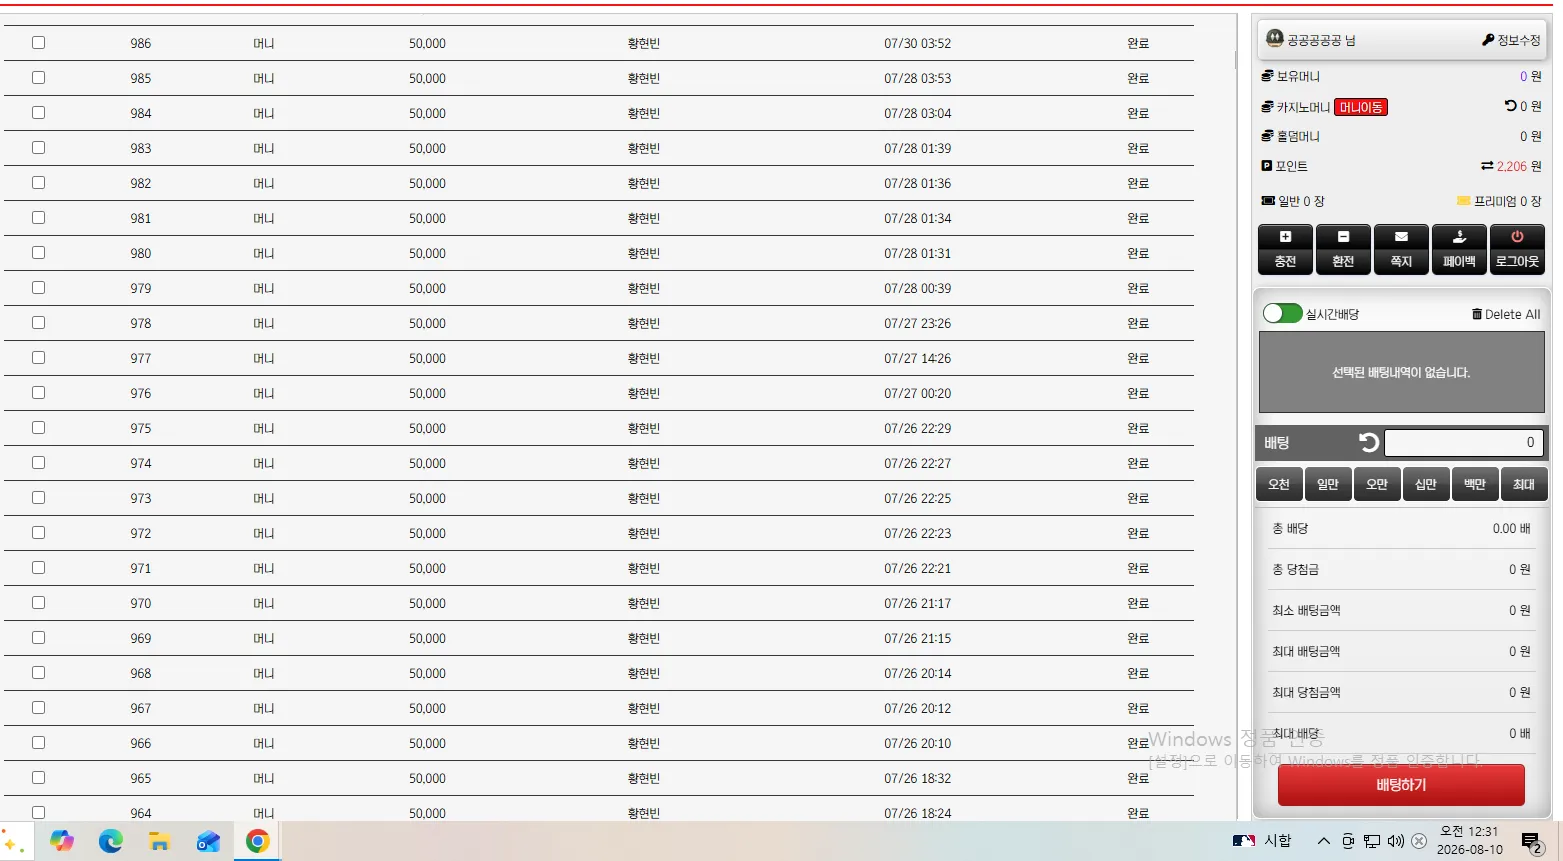Image resolution: width=1563 pixels, height=861 pixels.
Task: Click the 로그아웃 power icon
Action: click(1517, 237)
